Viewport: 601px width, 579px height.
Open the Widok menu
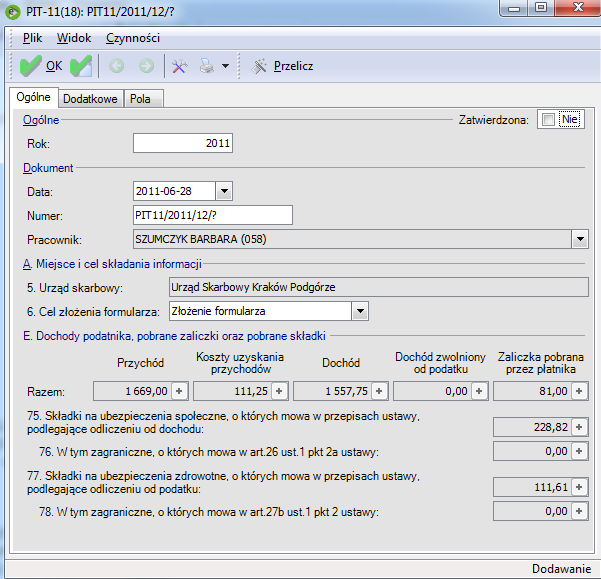[74, 38]
